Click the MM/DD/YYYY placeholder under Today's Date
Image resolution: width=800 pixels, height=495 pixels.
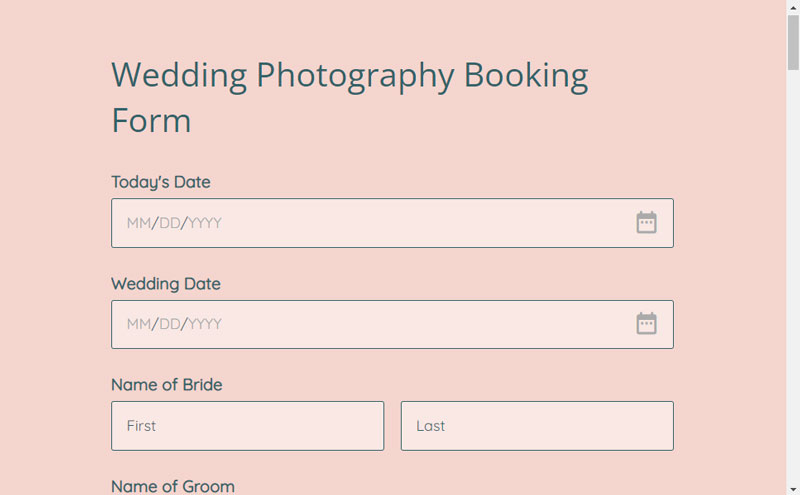tap(174, 223)
